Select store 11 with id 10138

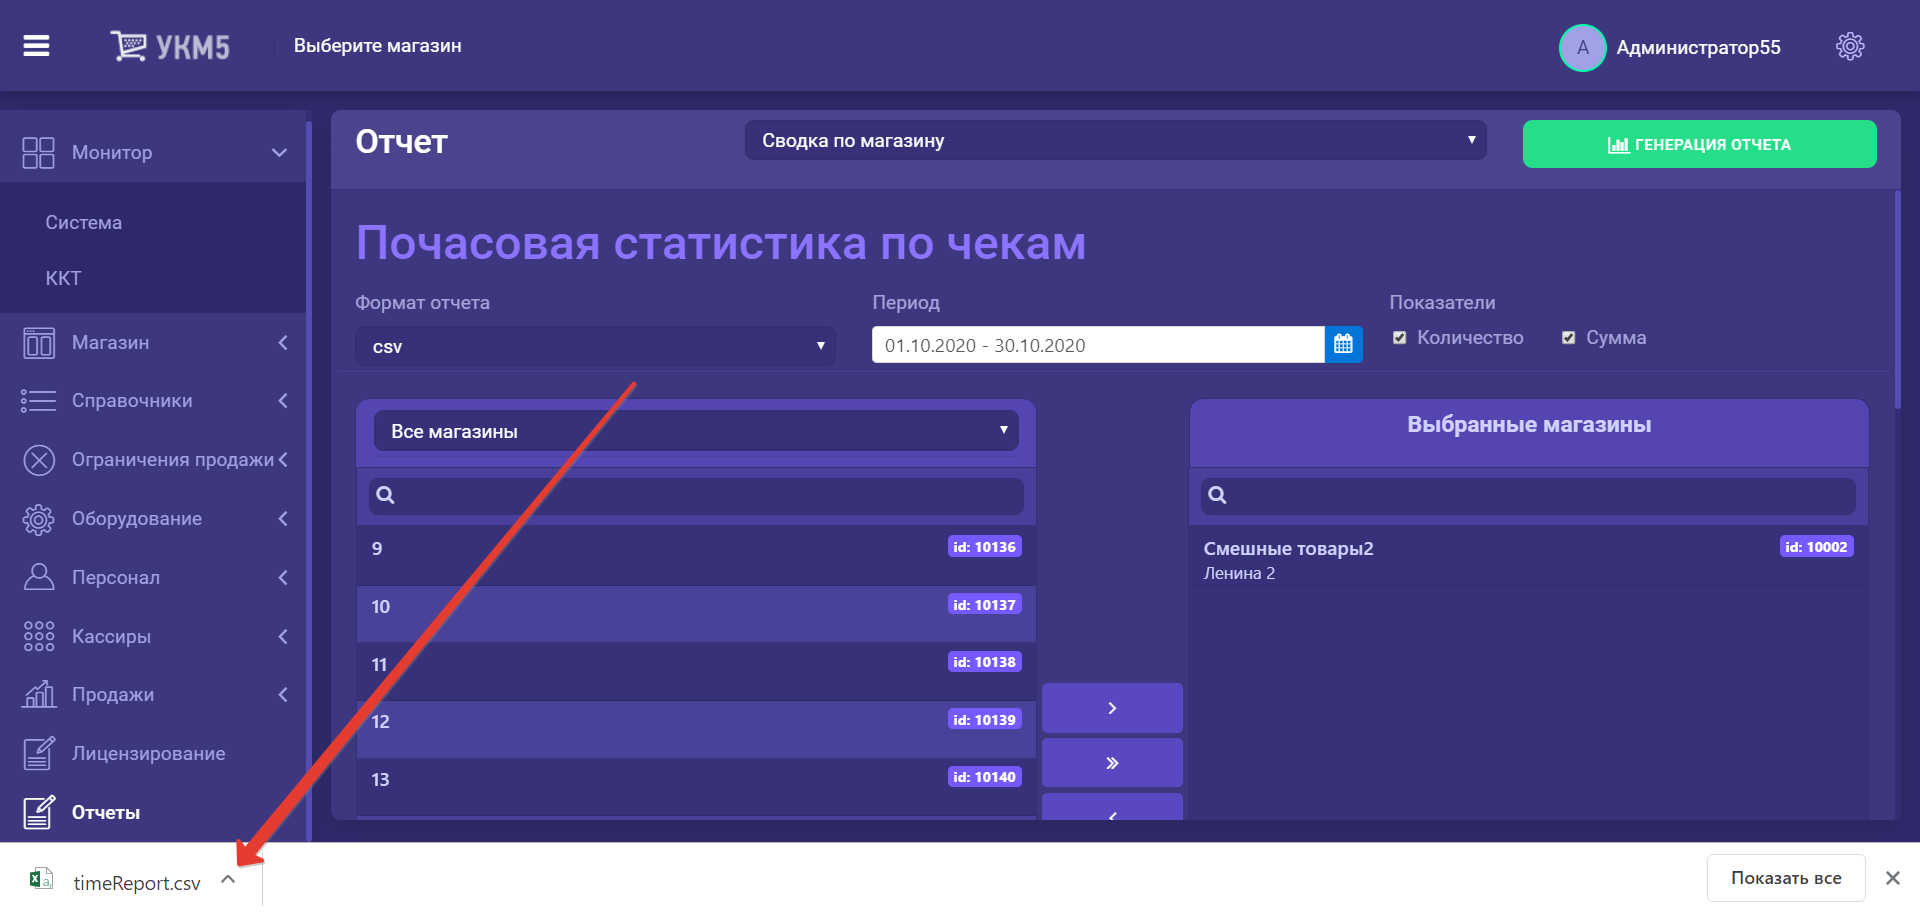pos(696,671)
